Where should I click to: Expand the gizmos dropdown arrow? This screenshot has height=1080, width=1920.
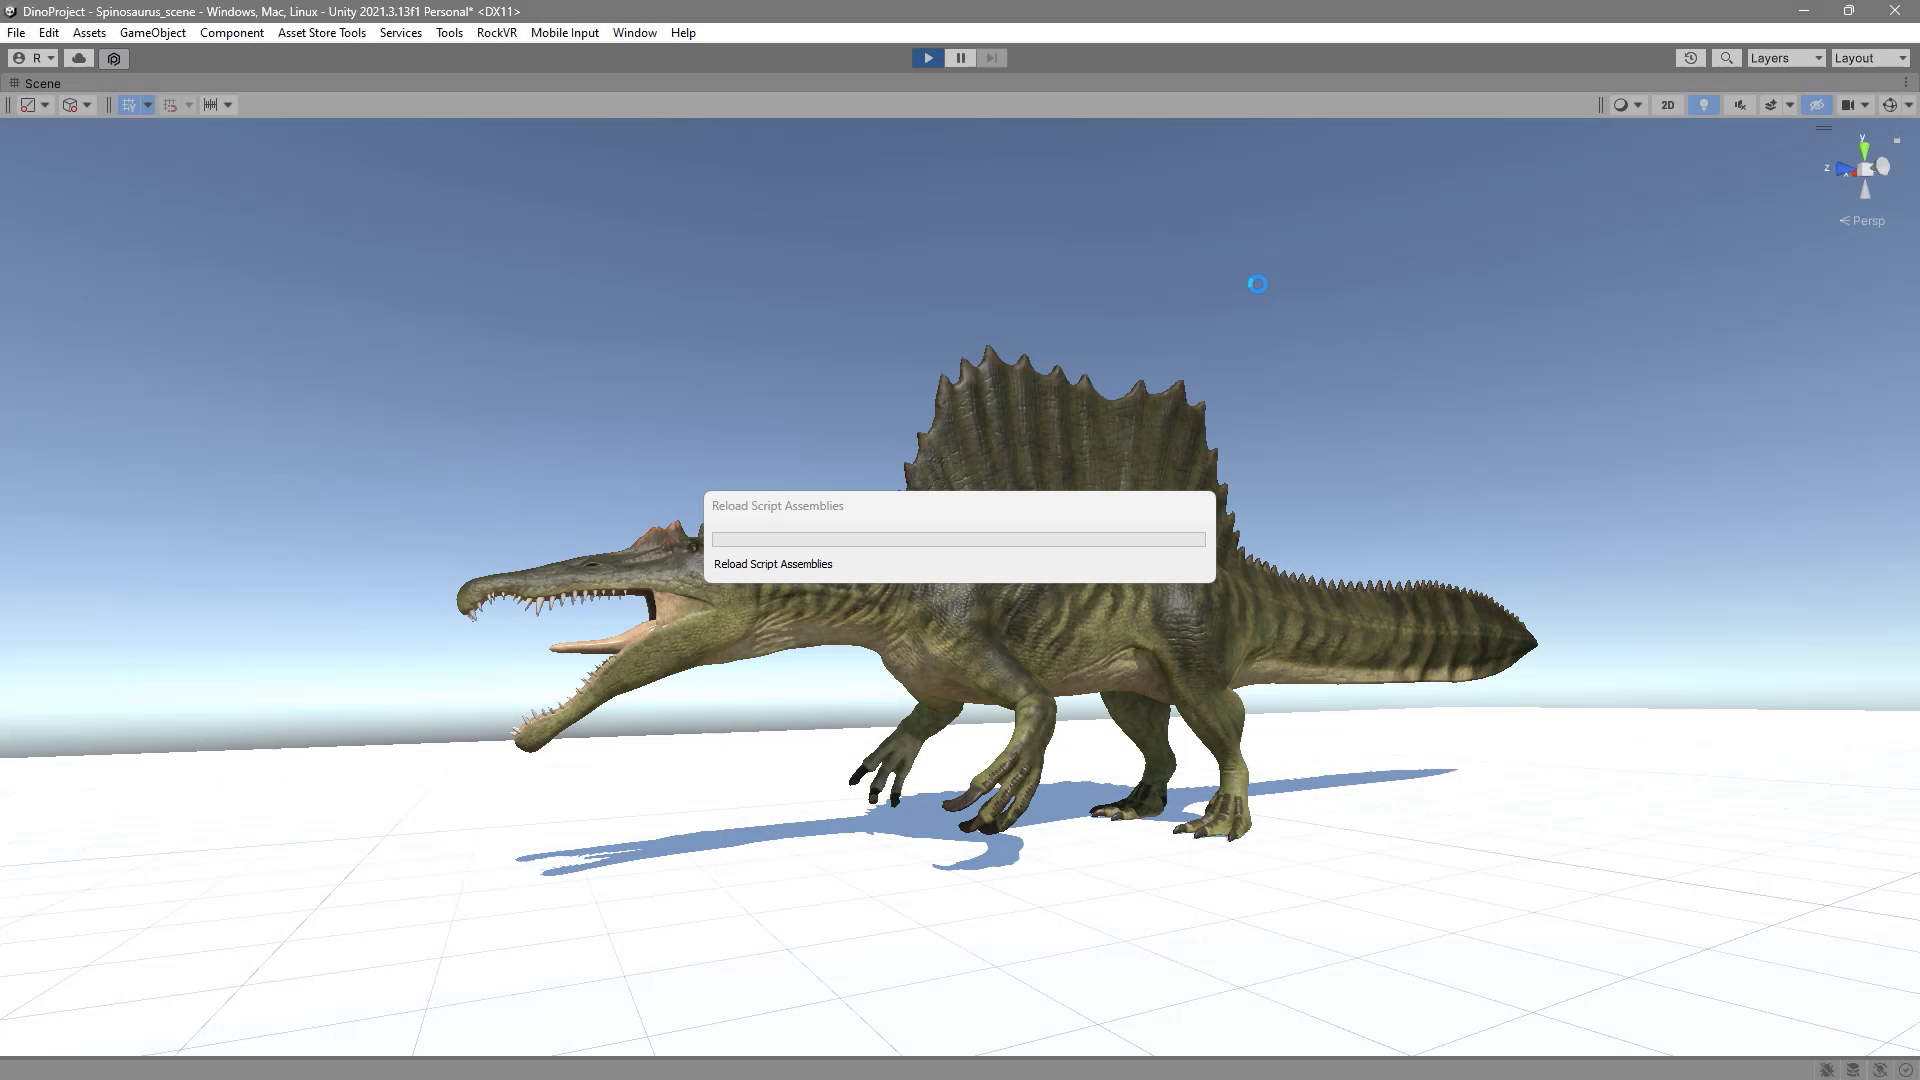click(x=1908, y=105)
